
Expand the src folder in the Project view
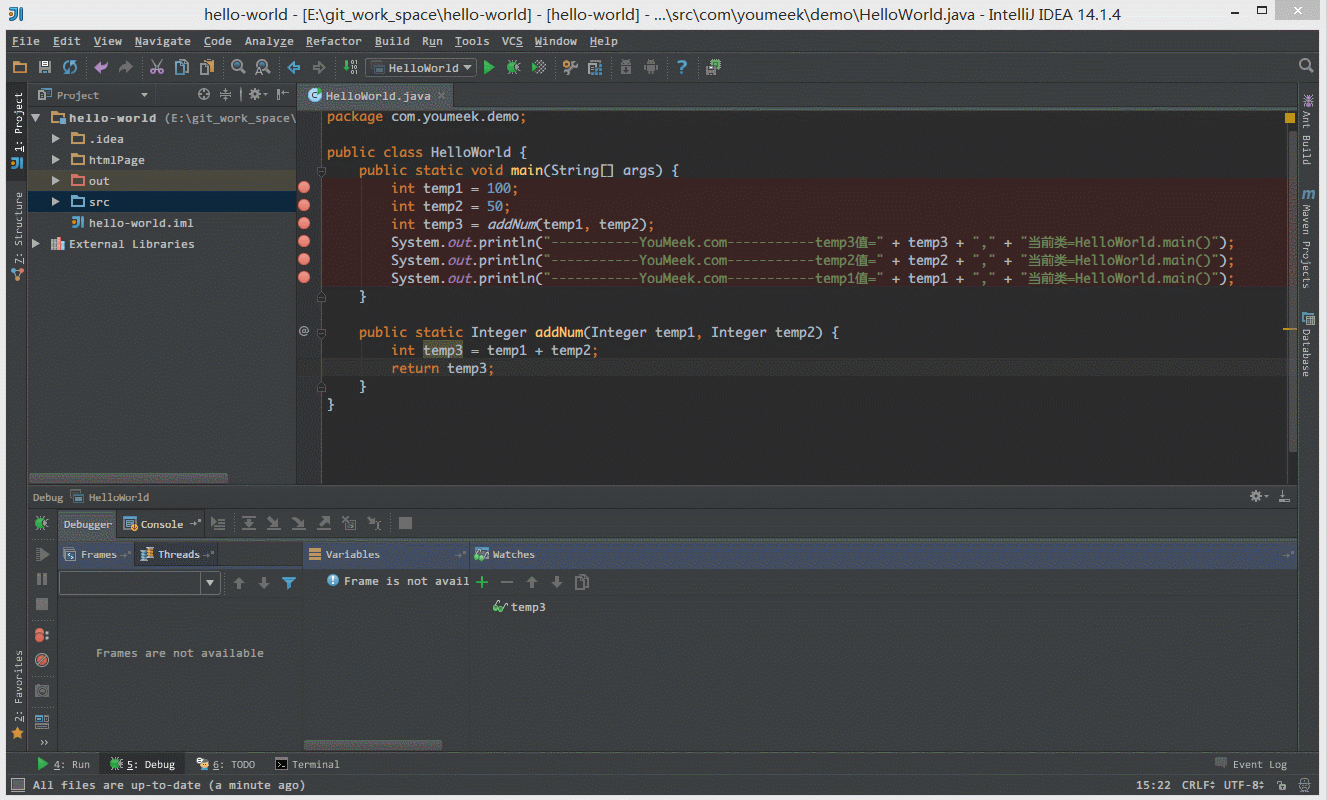coord(56,201)
